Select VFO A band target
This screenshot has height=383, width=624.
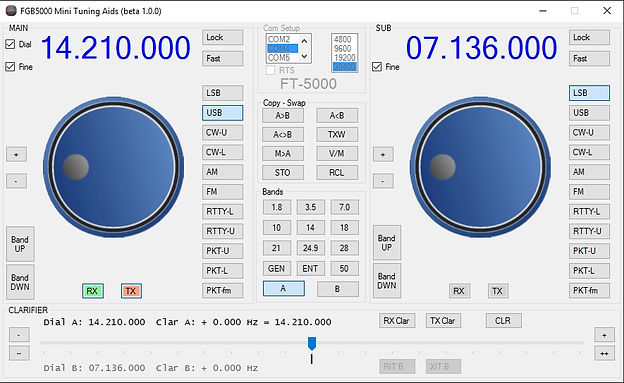(283, 289)
